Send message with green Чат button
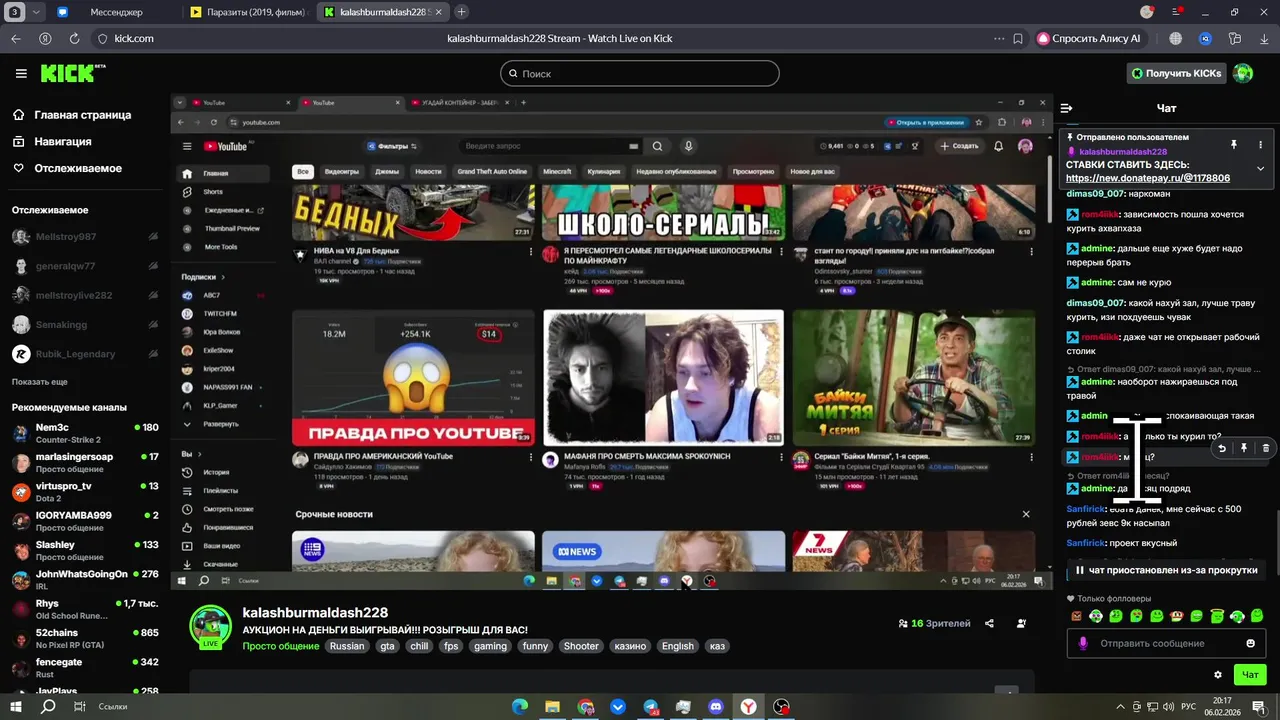Viewport: 1280px width, 720px height. (x=1250, y=675)
